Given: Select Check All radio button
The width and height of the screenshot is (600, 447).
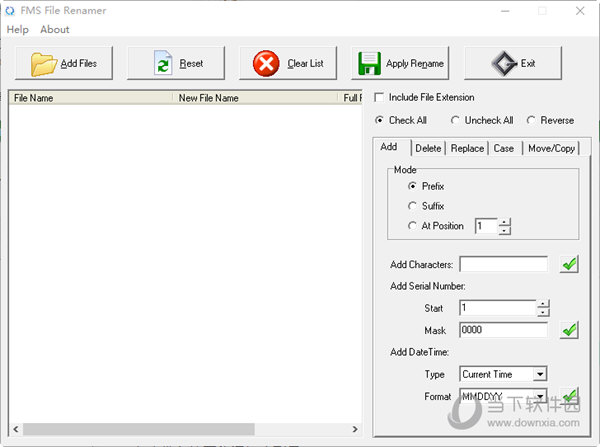Looking at the screenshot, I should tap(379, 120).
